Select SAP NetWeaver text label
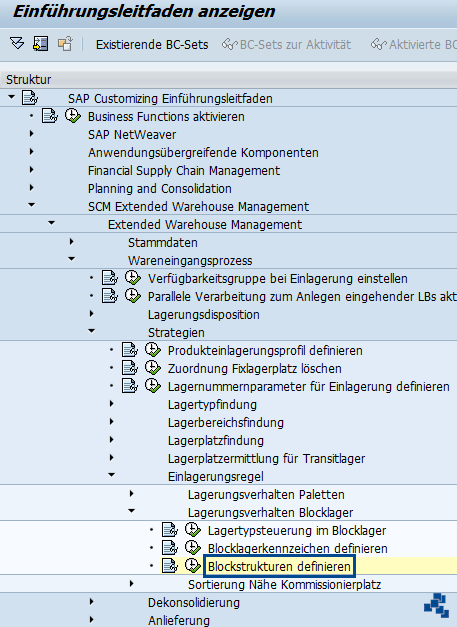This screenshot has height=627, width=457. click(132, 135)
